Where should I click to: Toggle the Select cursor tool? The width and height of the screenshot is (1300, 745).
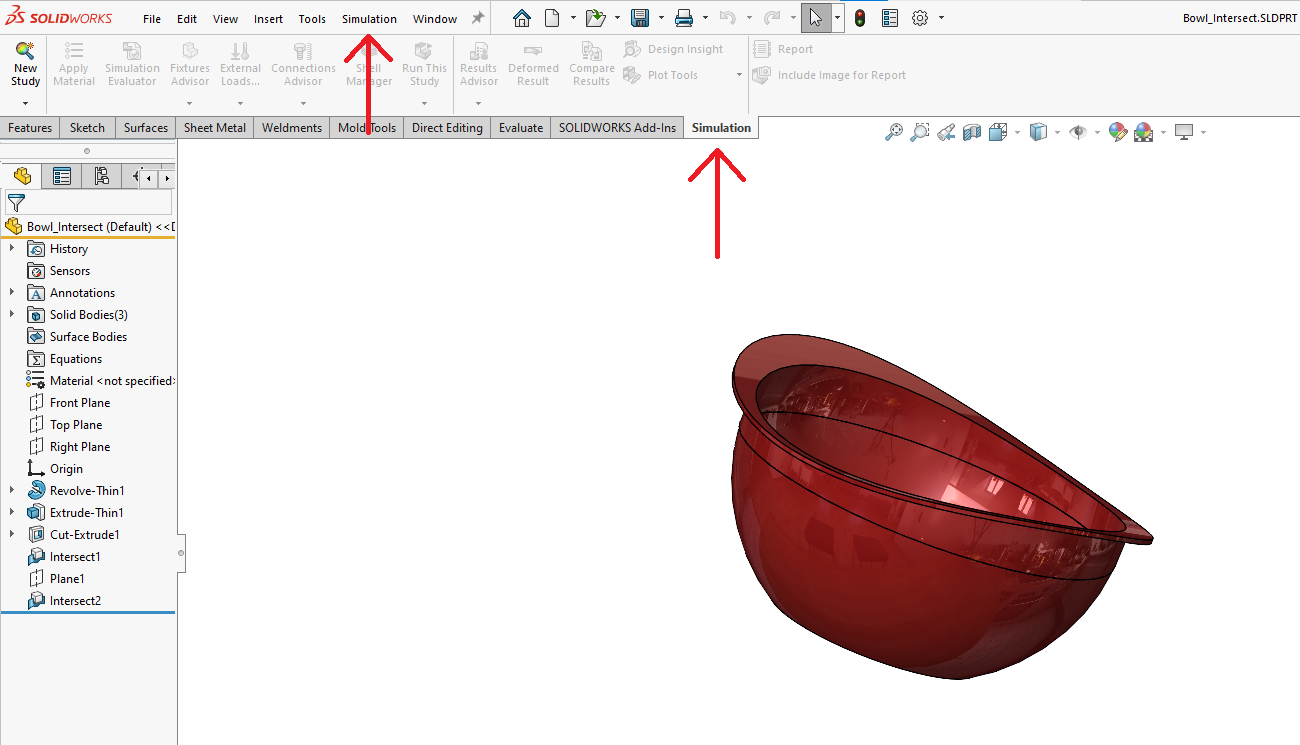click(815, 18)
